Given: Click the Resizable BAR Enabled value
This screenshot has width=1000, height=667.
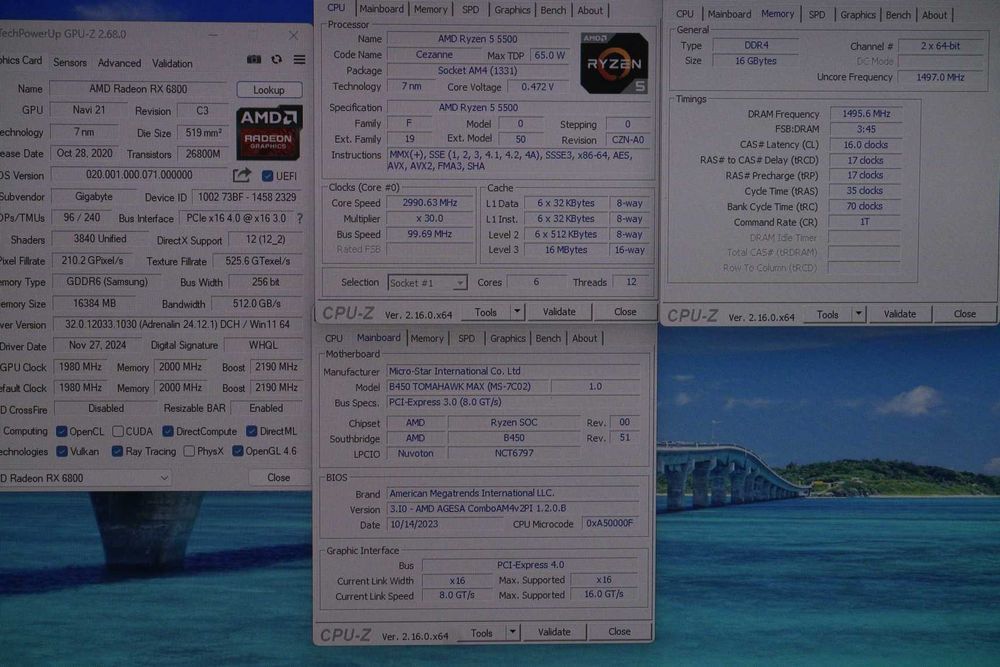Looking at the screenshot, I should 266,408.
